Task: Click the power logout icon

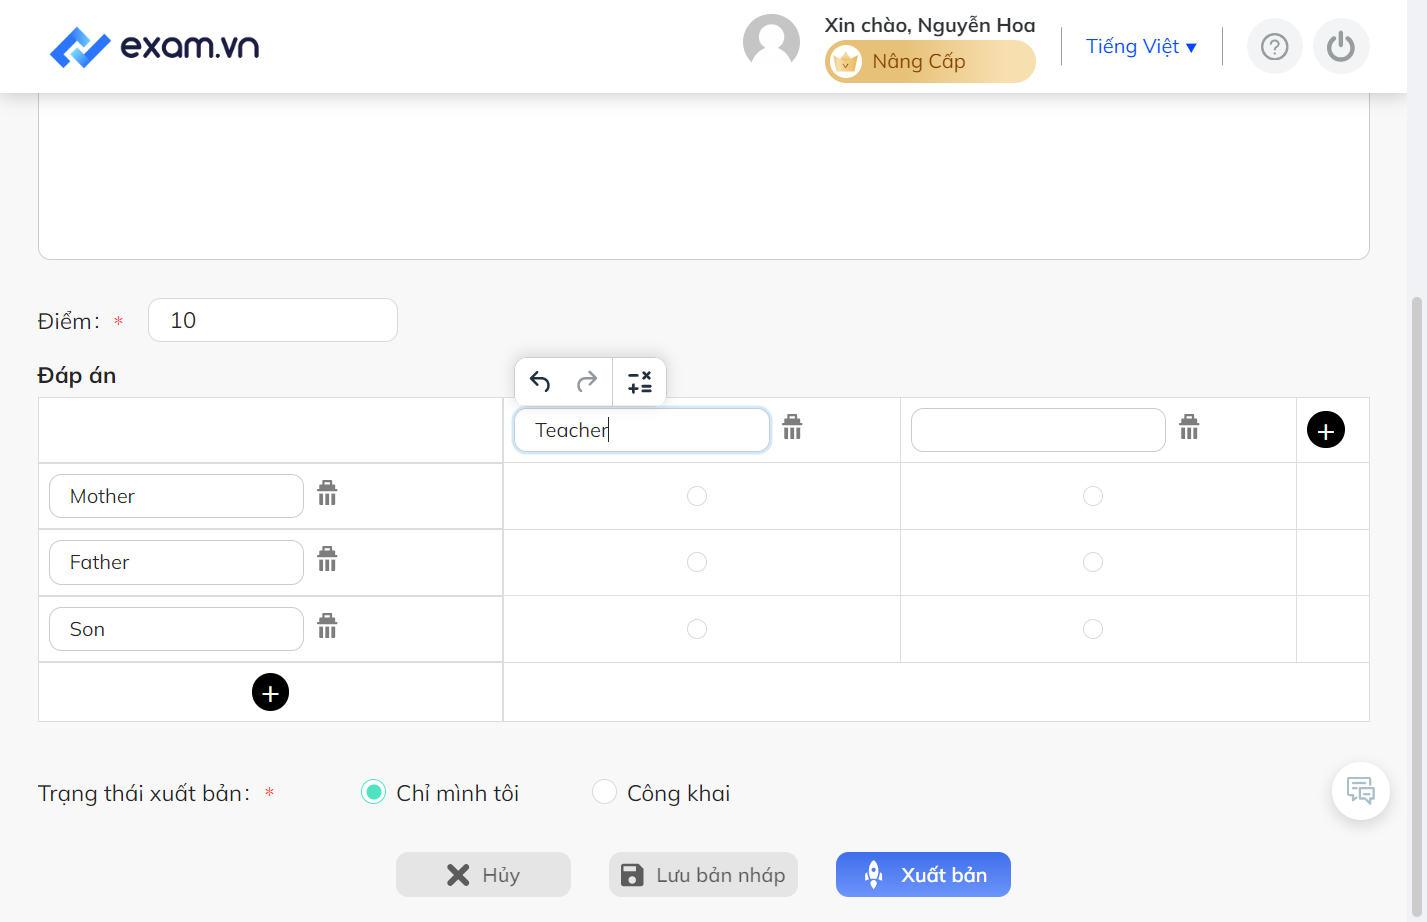Action: click(1341, 47)
